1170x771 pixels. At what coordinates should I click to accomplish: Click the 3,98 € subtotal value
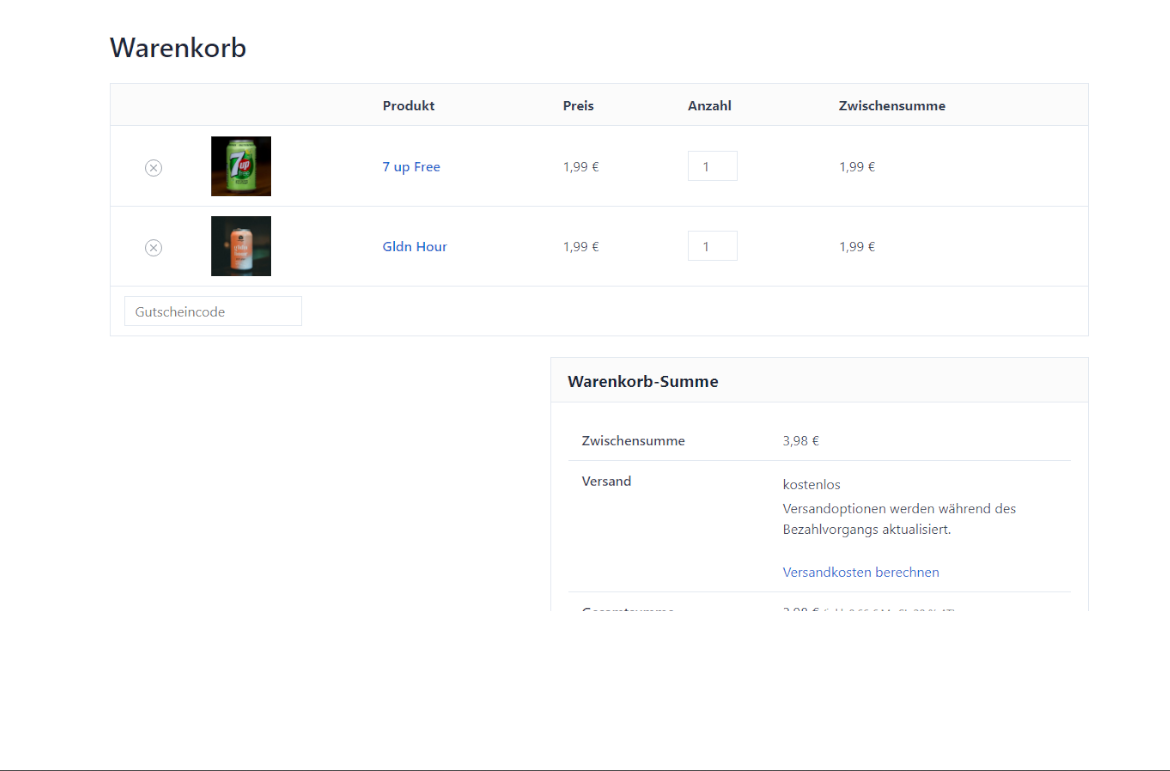coord(801,440)
